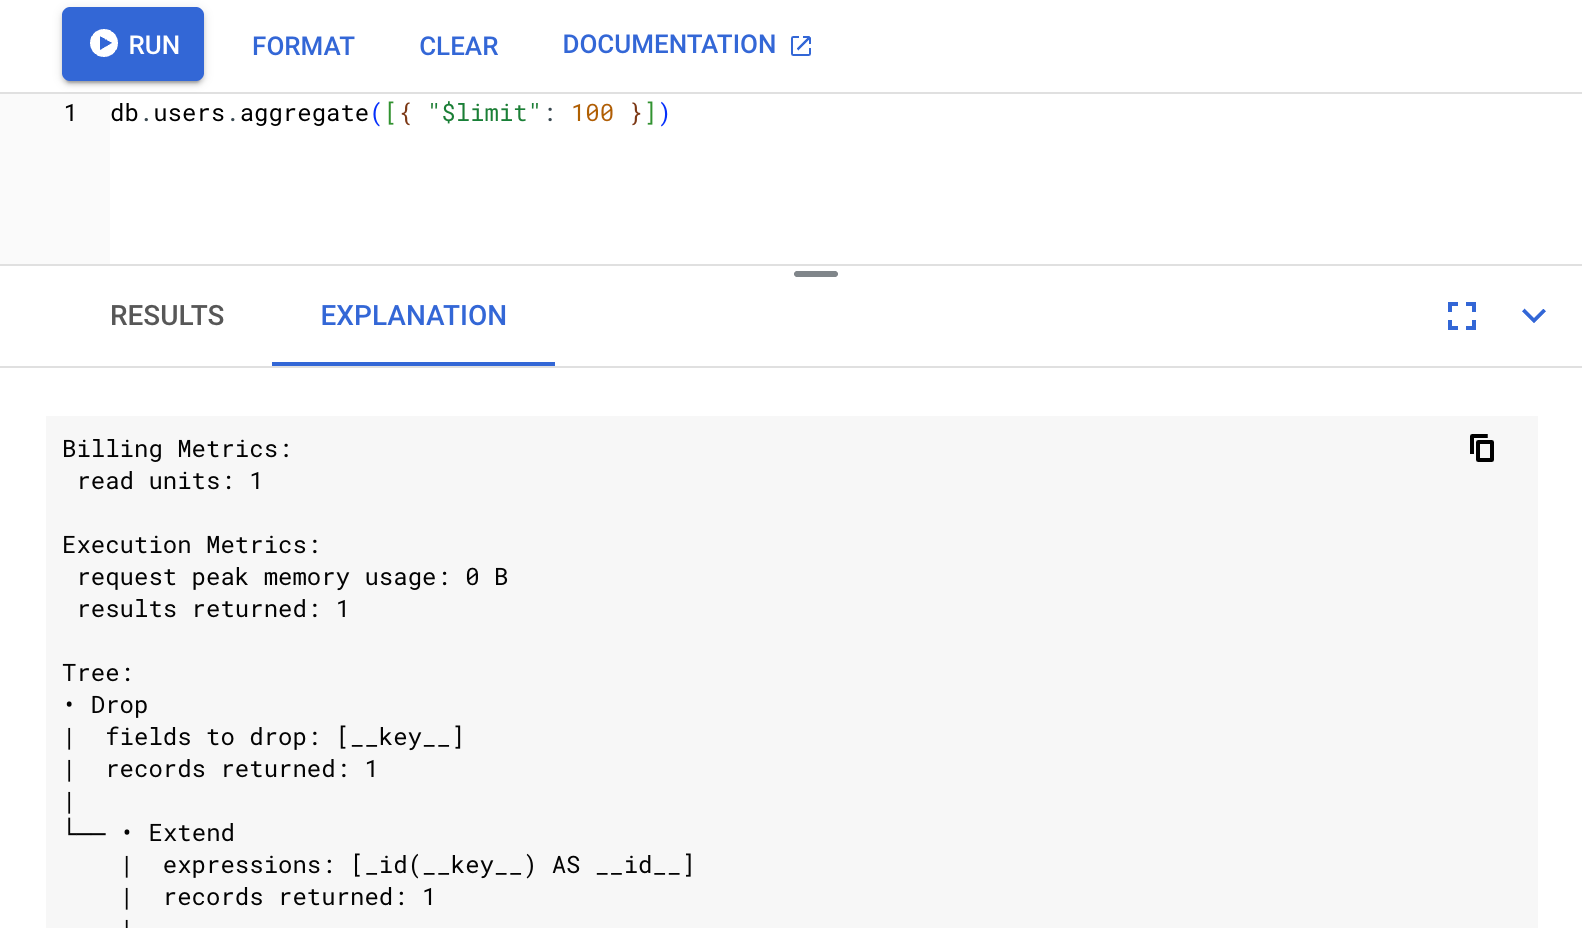The width and height of the screenshot is (1582, 928).
Task: Click the "$limit" string in the query
Action: [484, 114]
